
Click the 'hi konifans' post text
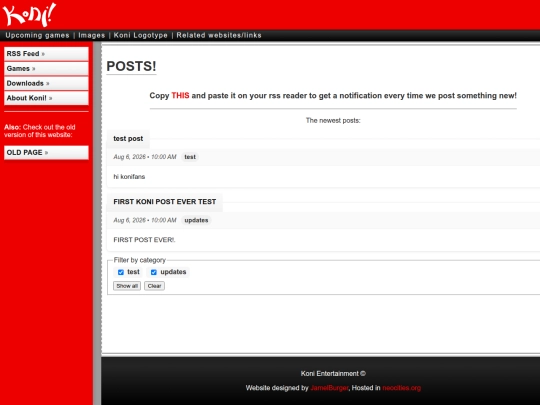[x=129, y=177]
